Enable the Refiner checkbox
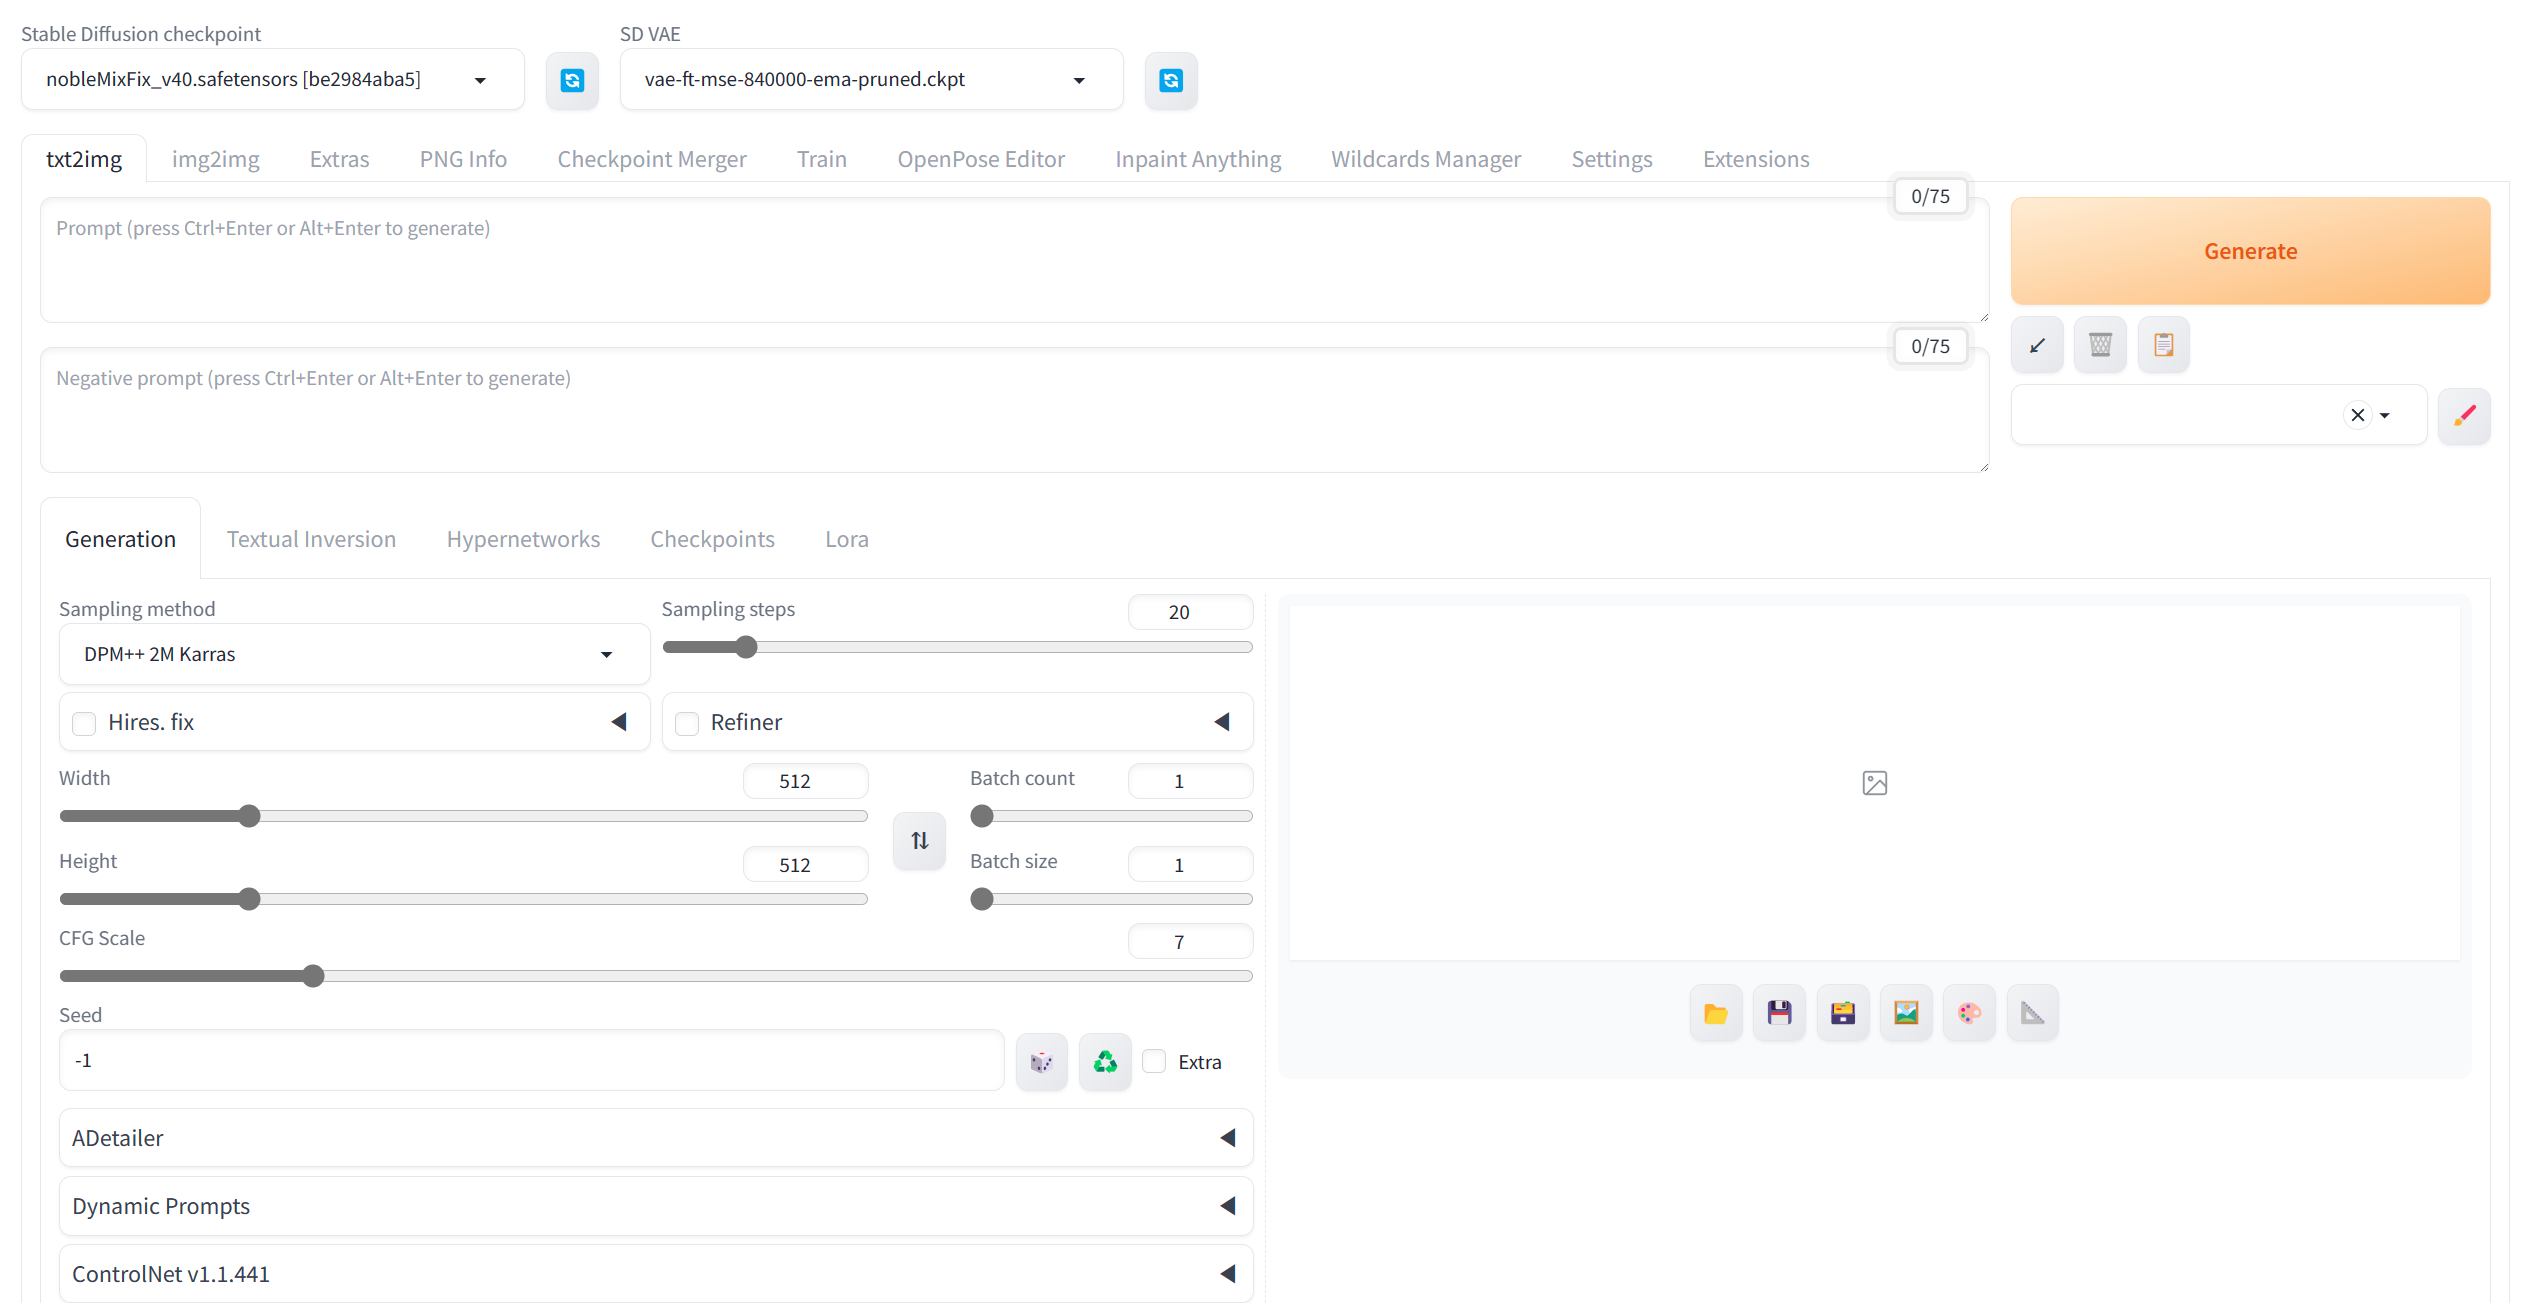Image resolution: width=2531 pixels, height=1303 pixels. (x=687, y=723)
